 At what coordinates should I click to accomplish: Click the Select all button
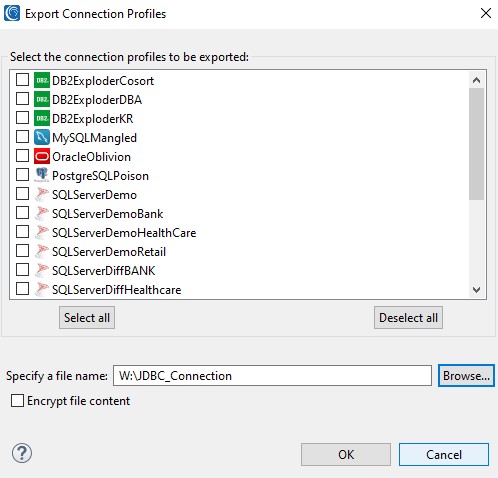coord(87,318)
